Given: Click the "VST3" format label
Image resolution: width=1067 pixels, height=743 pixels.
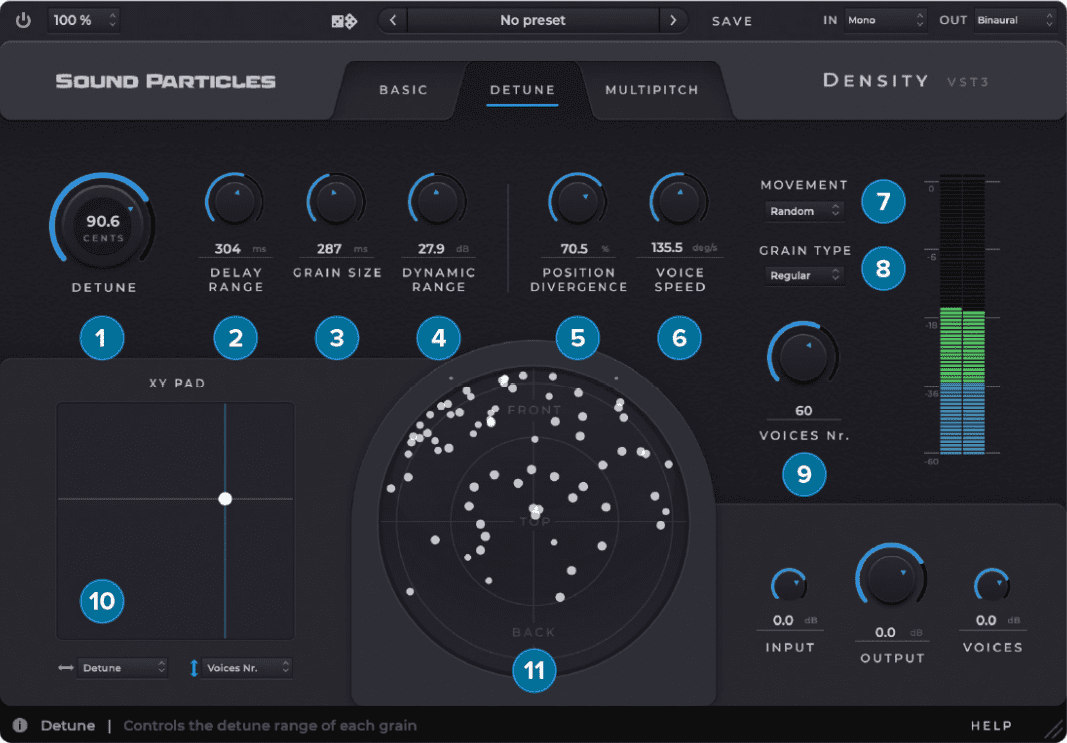Looking at the screenshot, I should tap(968, 82).
